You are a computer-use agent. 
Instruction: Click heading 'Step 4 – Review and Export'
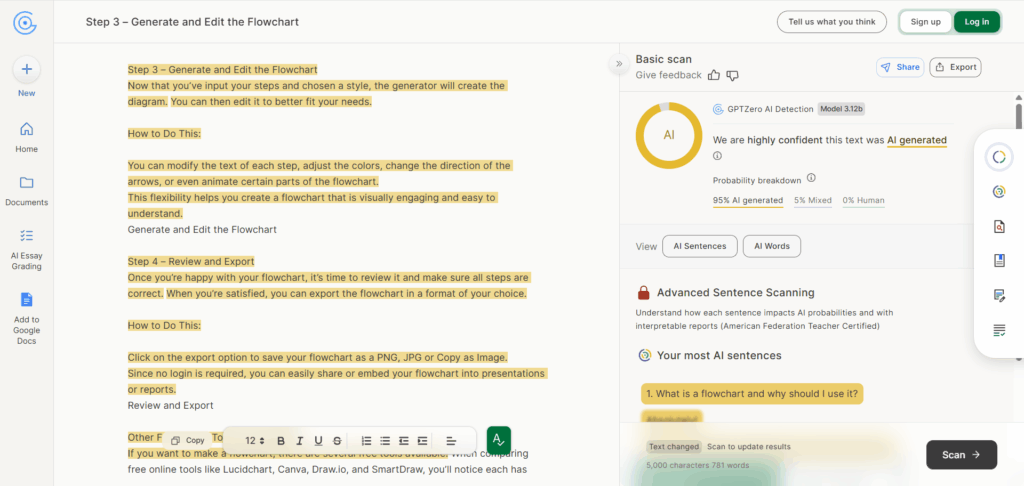click(191, 261)
